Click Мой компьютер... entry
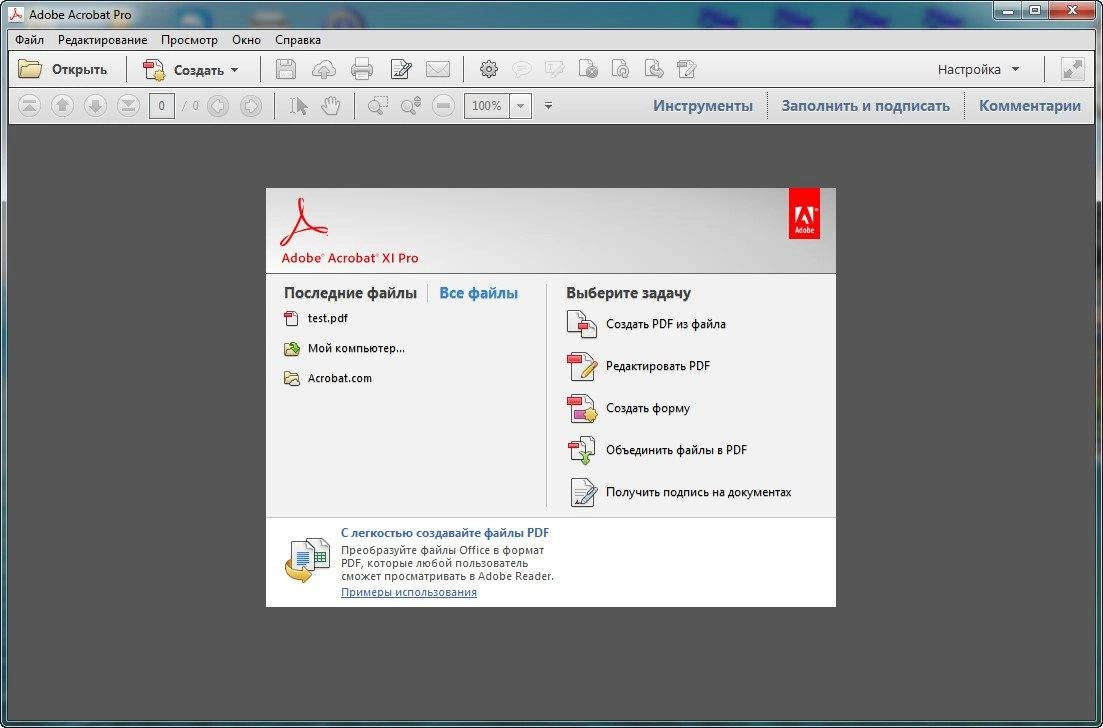This screenshot has height=728, width=1103. click(x=344, y=348)
